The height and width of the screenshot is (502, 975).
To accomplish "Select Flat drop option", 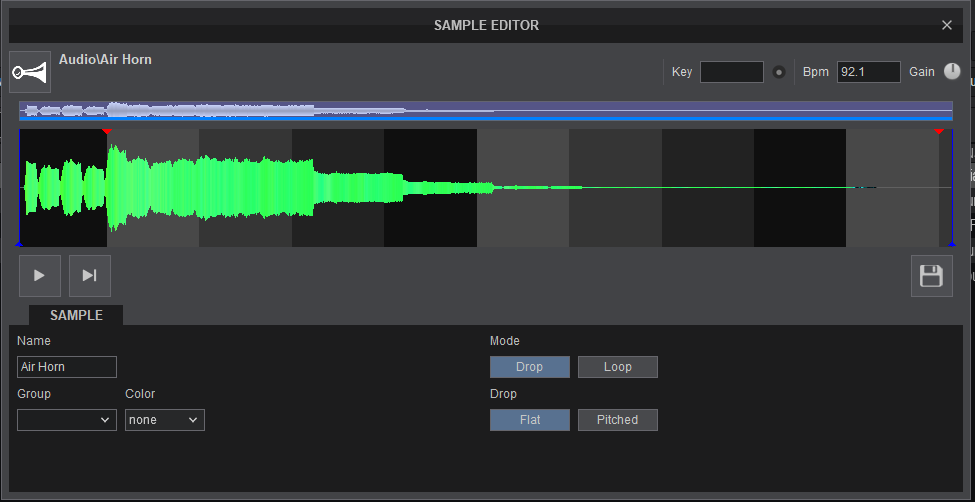I will click(529, 420).
